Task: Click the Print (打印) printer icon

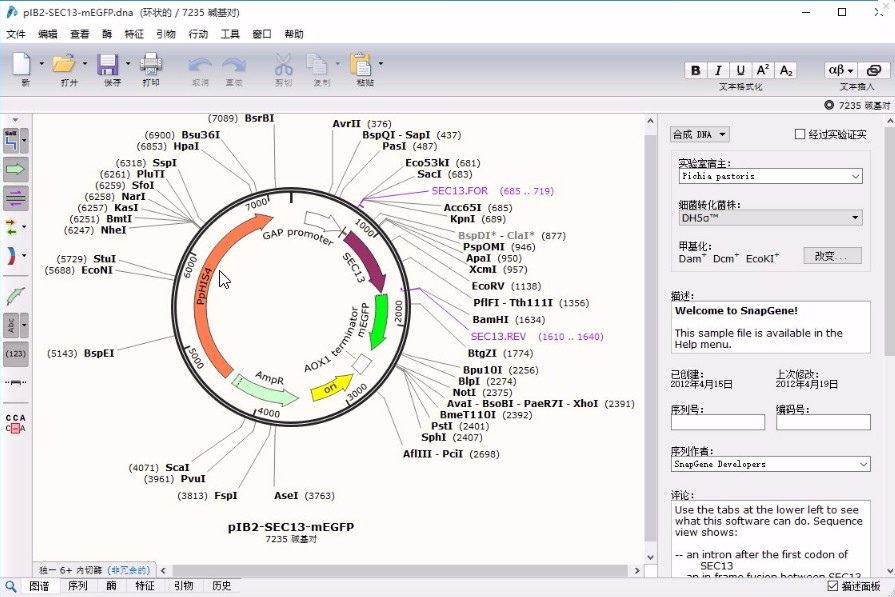Action: point(150,64)
